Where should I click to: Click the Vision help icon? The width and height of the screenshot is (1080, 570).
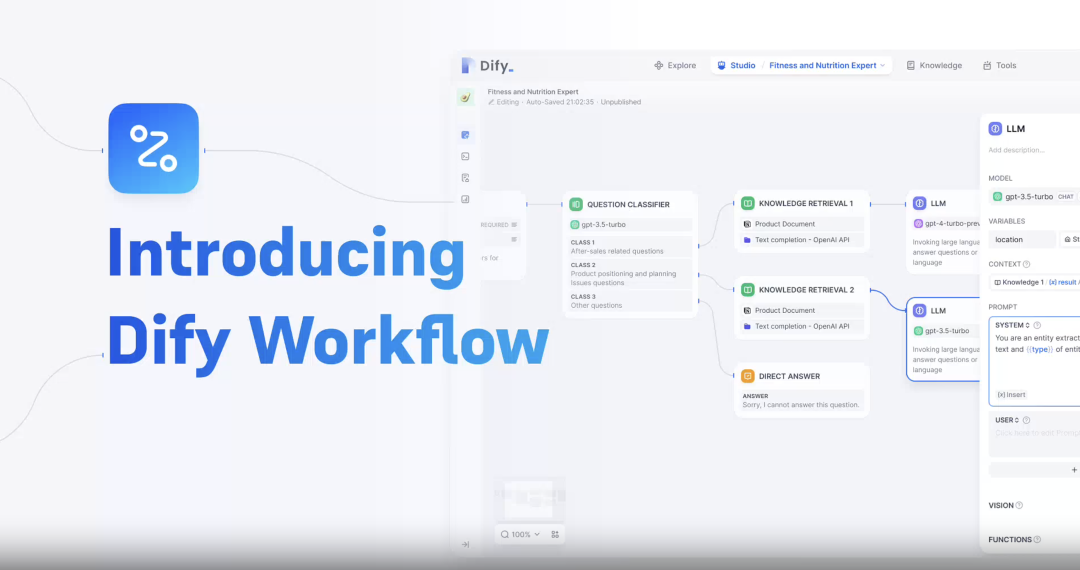1019,505
